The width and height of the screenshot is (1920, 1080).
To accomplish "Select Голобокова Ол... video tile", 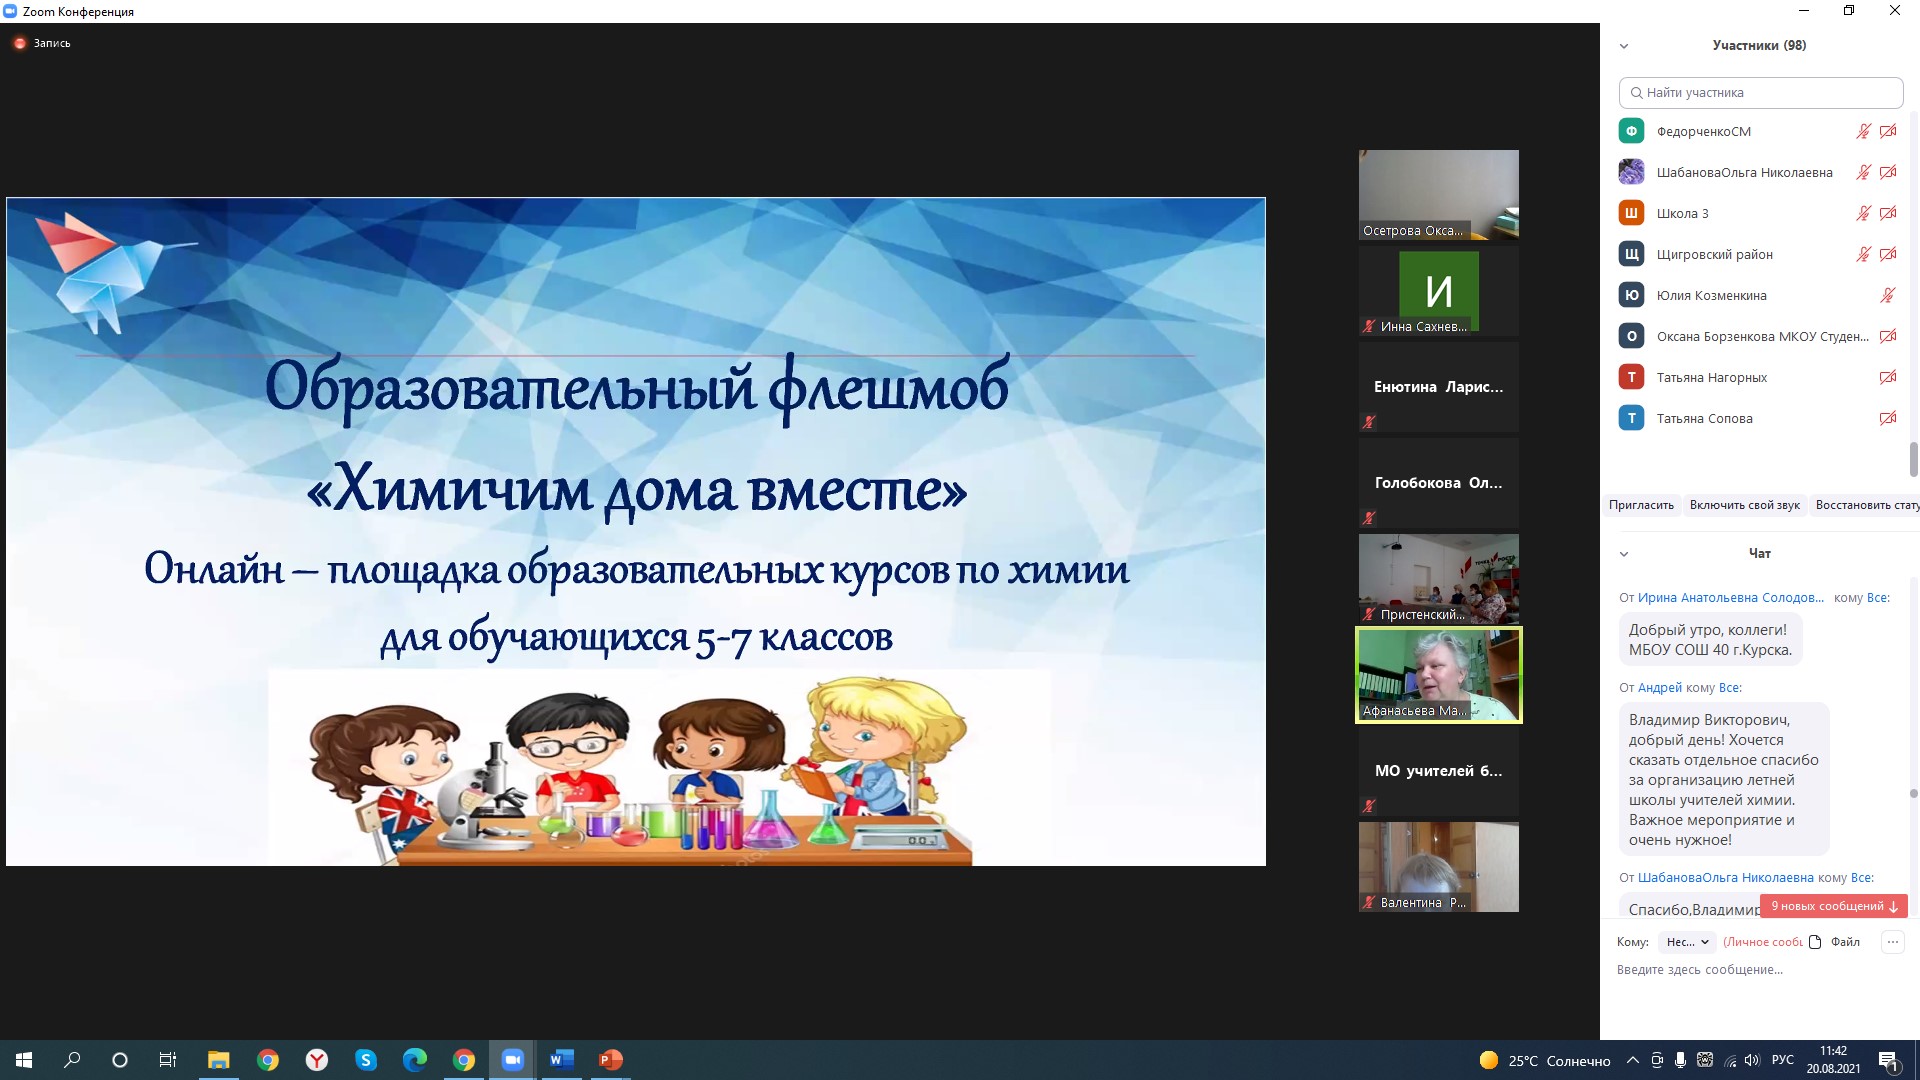I will (1438, 483).
